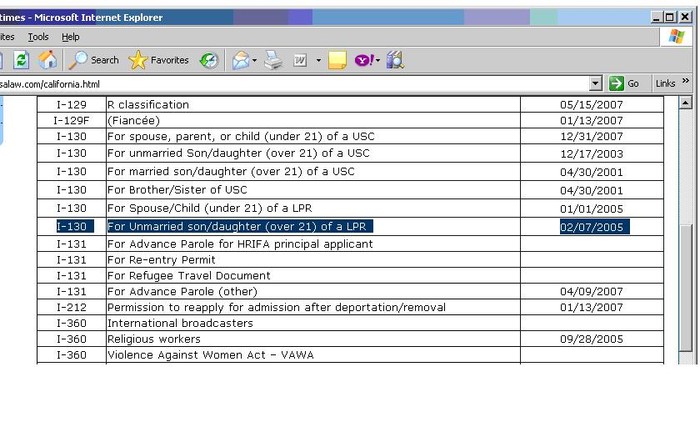Go to the Home page icon
The image size is (700, 427).
[47, 60]
